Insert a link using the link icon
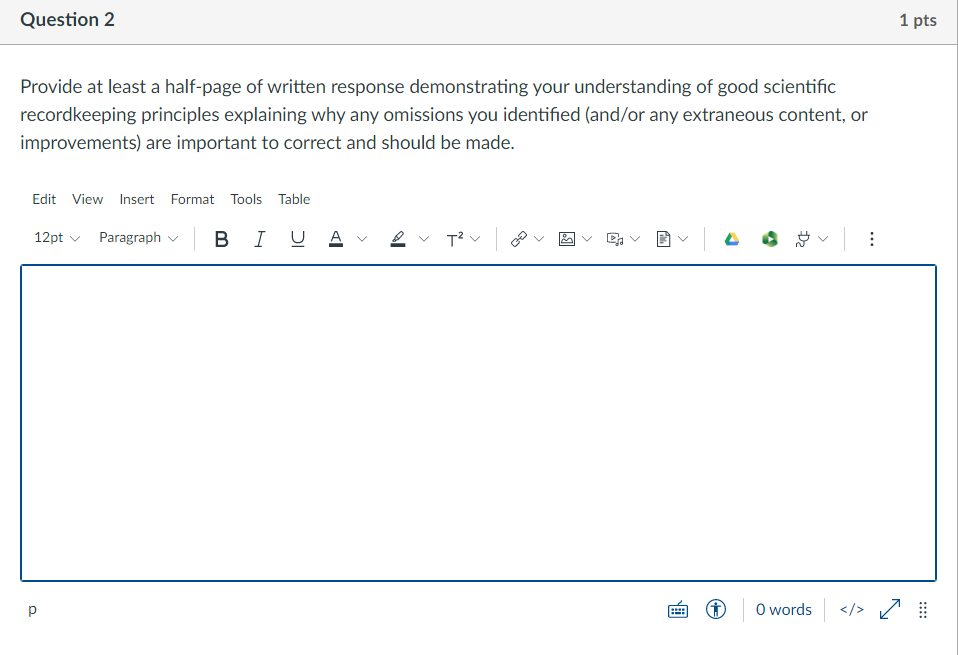 point(518,238)
